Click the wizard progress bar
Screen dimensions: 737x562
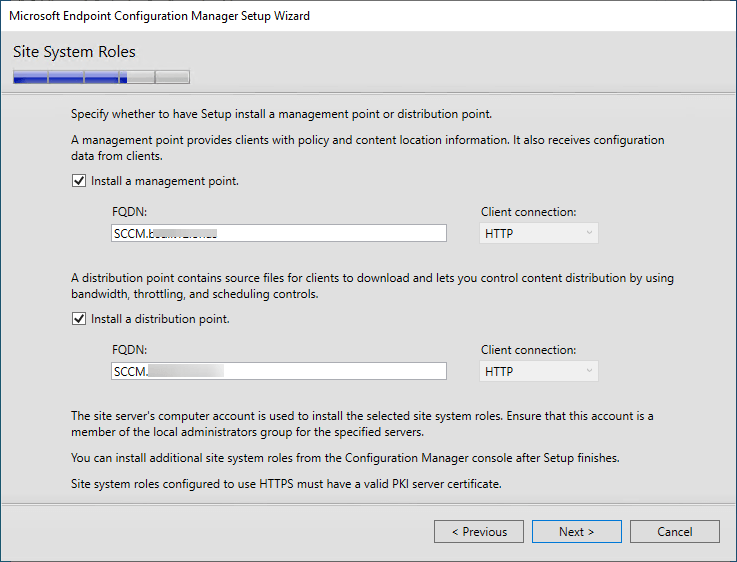102,77
